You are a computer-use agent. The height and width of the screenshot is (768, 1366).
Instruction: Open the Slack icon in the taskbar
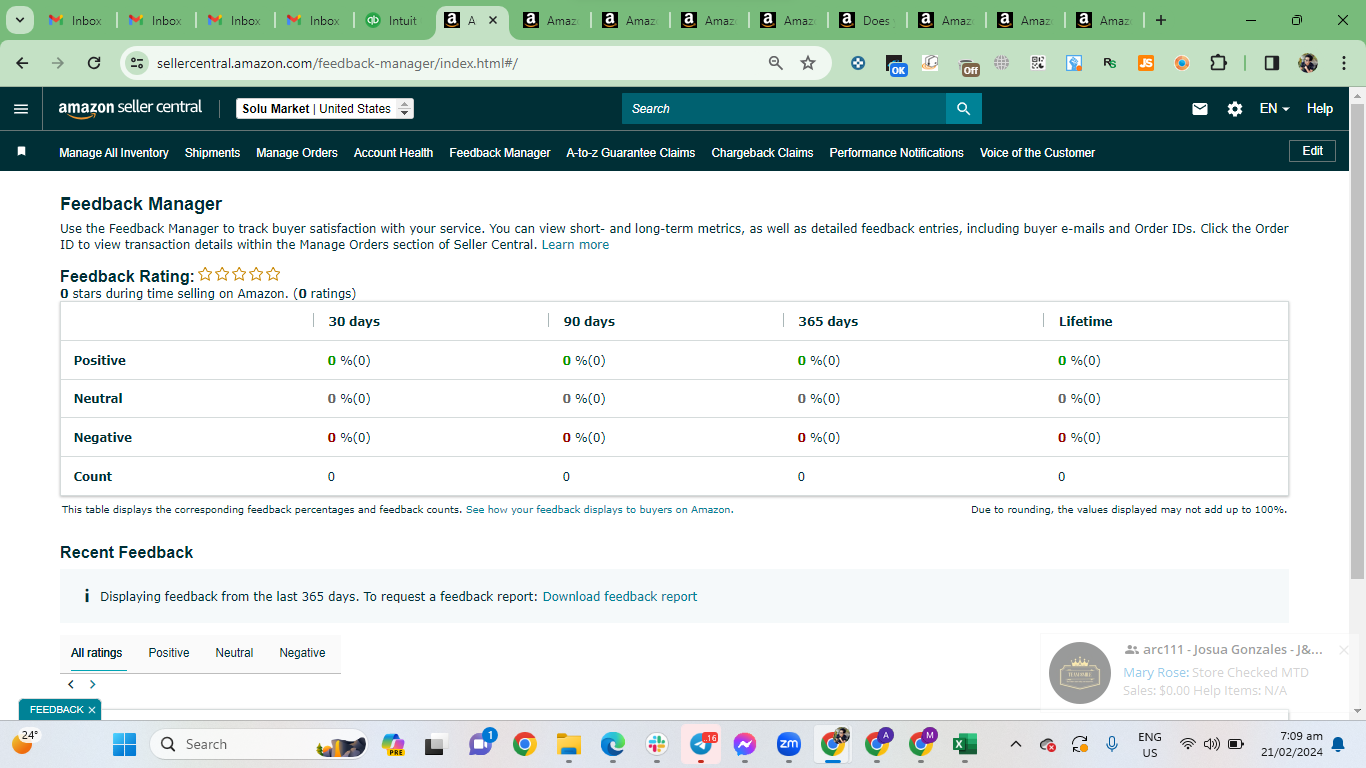pos(657,744)
